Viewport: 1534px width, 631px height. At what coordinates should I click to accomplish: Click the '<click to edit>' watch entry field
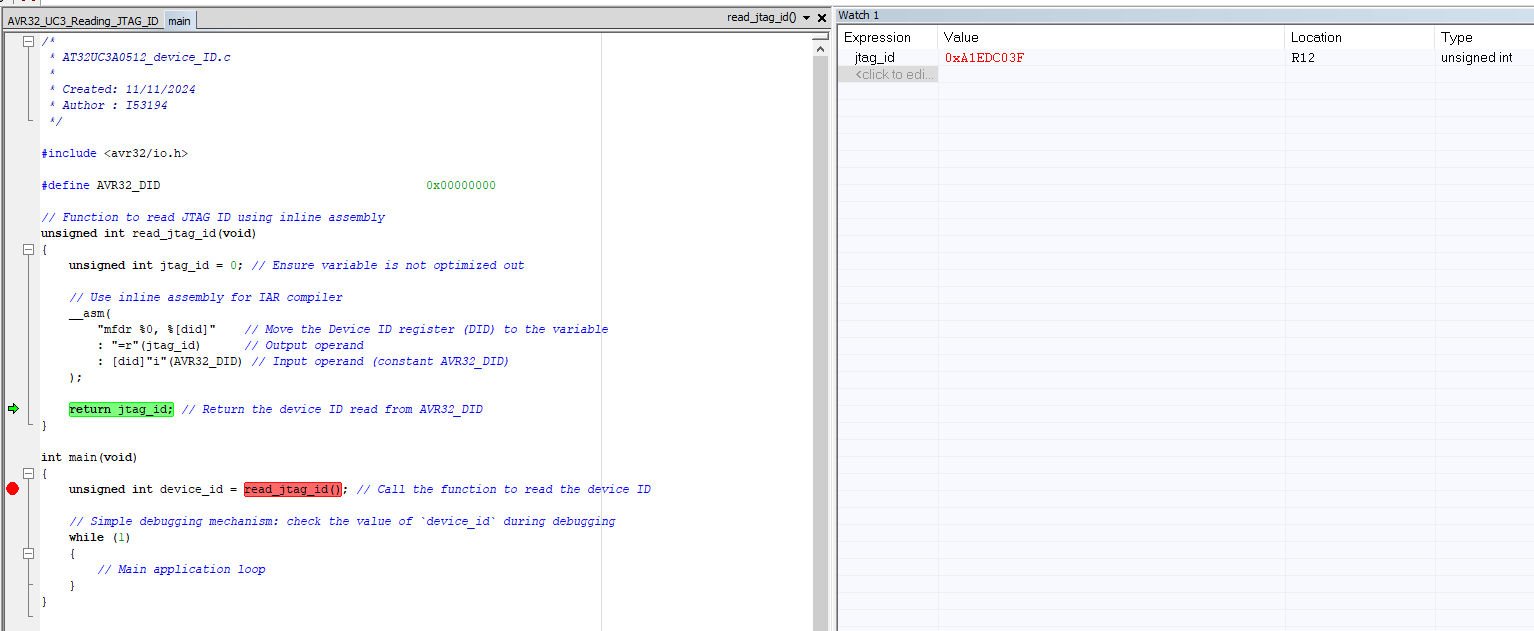click(x=888, y=75)
